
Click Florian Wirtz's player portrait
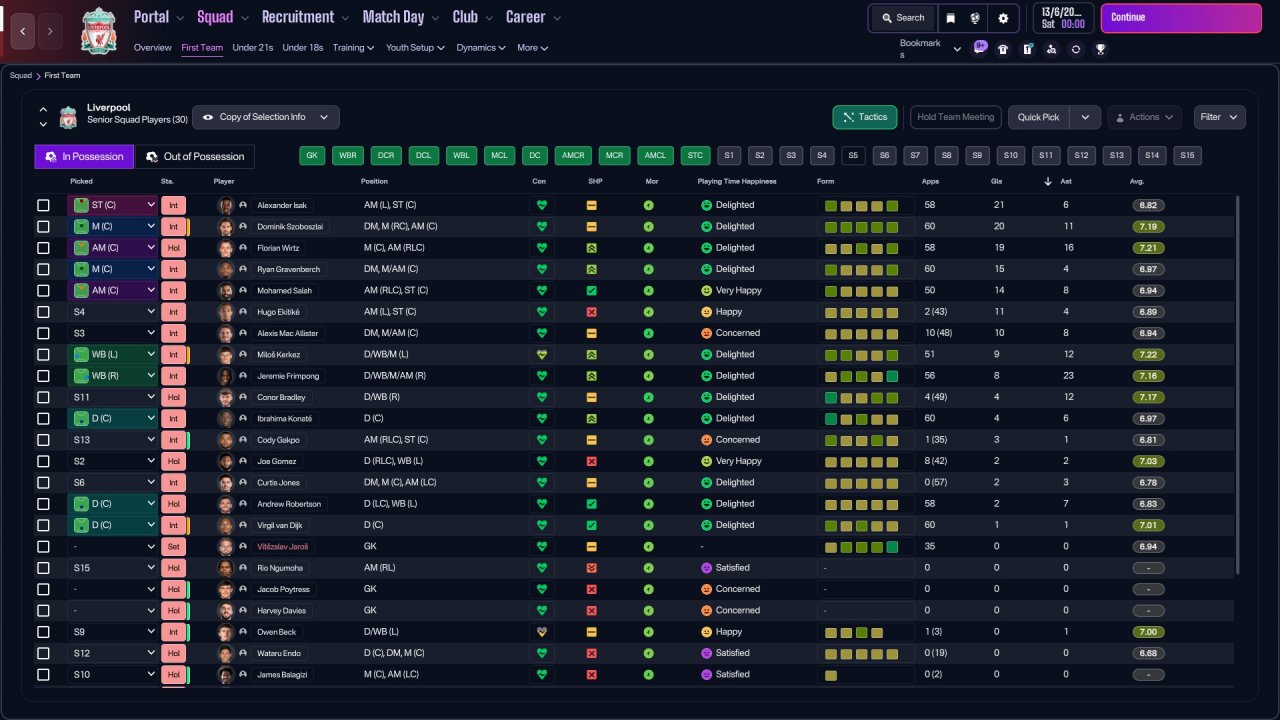[225, 248]
